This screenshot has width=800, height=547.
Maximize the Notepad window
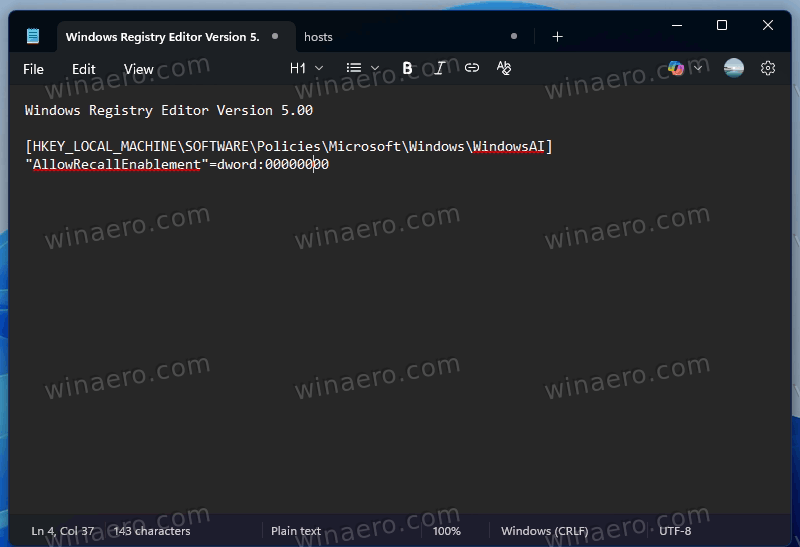click(x=722, y=25)
